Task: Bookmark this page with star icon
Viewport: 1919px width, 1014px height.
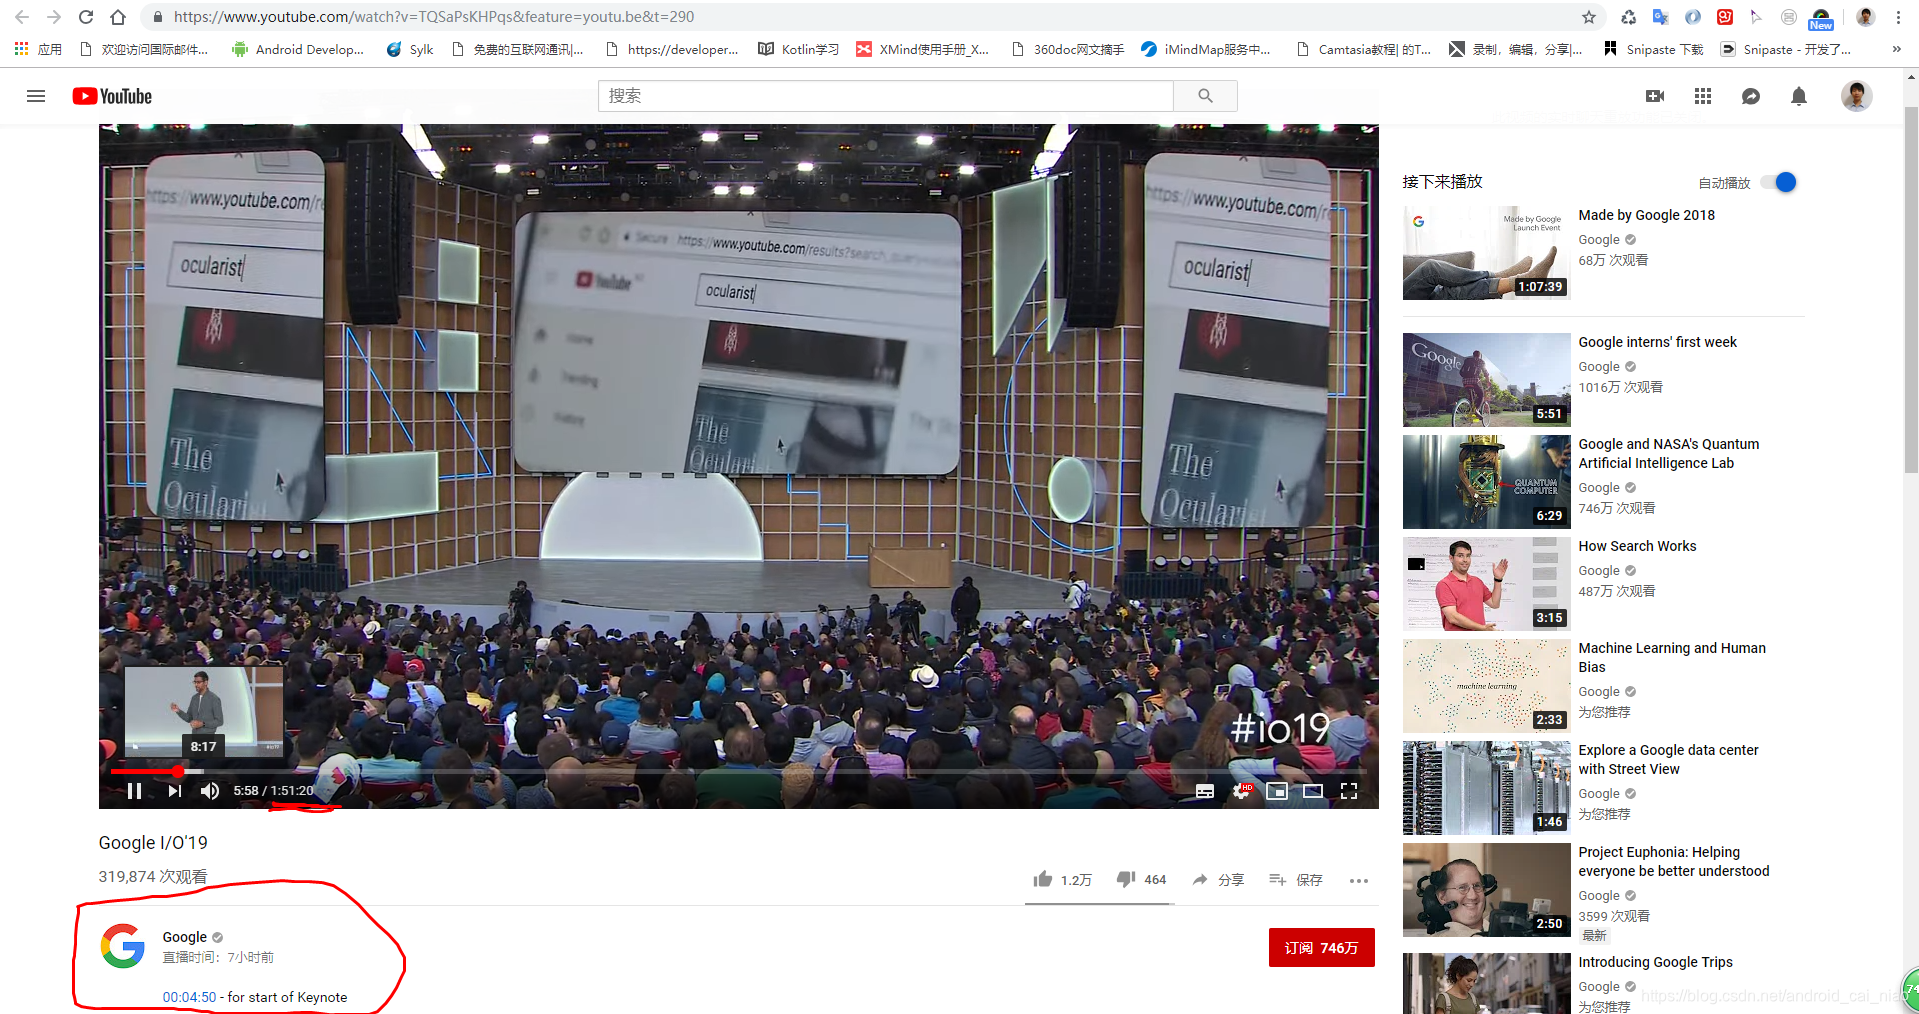Action: click(x=1589, y=17)
